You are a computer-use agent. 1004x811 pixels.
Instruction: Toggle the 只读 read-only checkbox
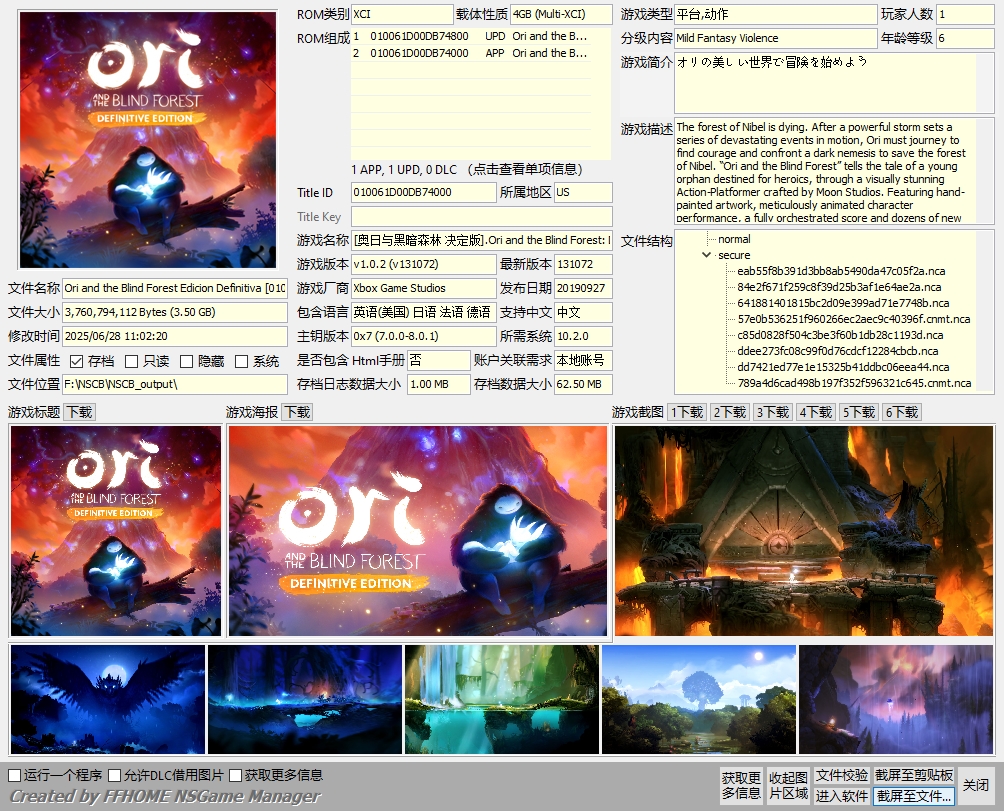click(131, 362)
